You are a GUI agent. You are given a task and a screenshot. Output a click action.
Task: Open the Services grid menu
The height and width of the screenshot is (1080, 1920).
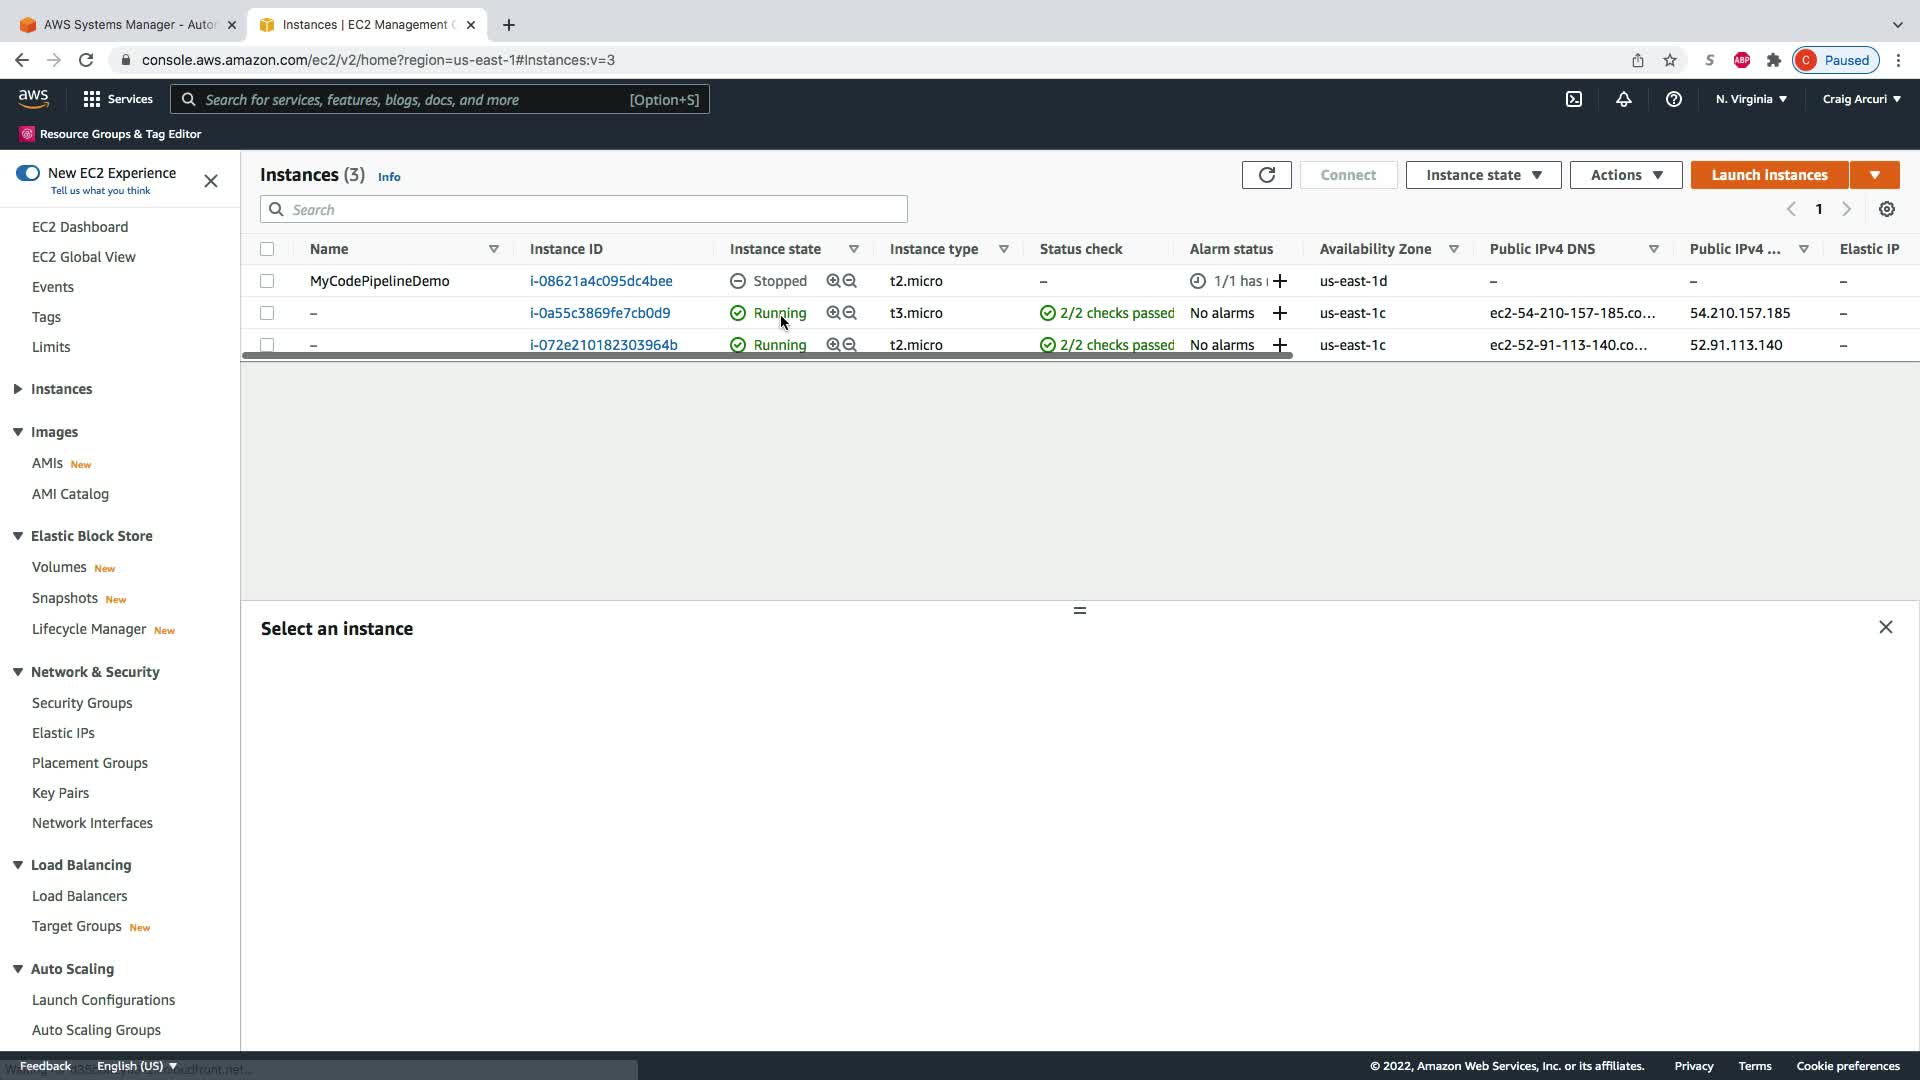[x=92, y=99]
